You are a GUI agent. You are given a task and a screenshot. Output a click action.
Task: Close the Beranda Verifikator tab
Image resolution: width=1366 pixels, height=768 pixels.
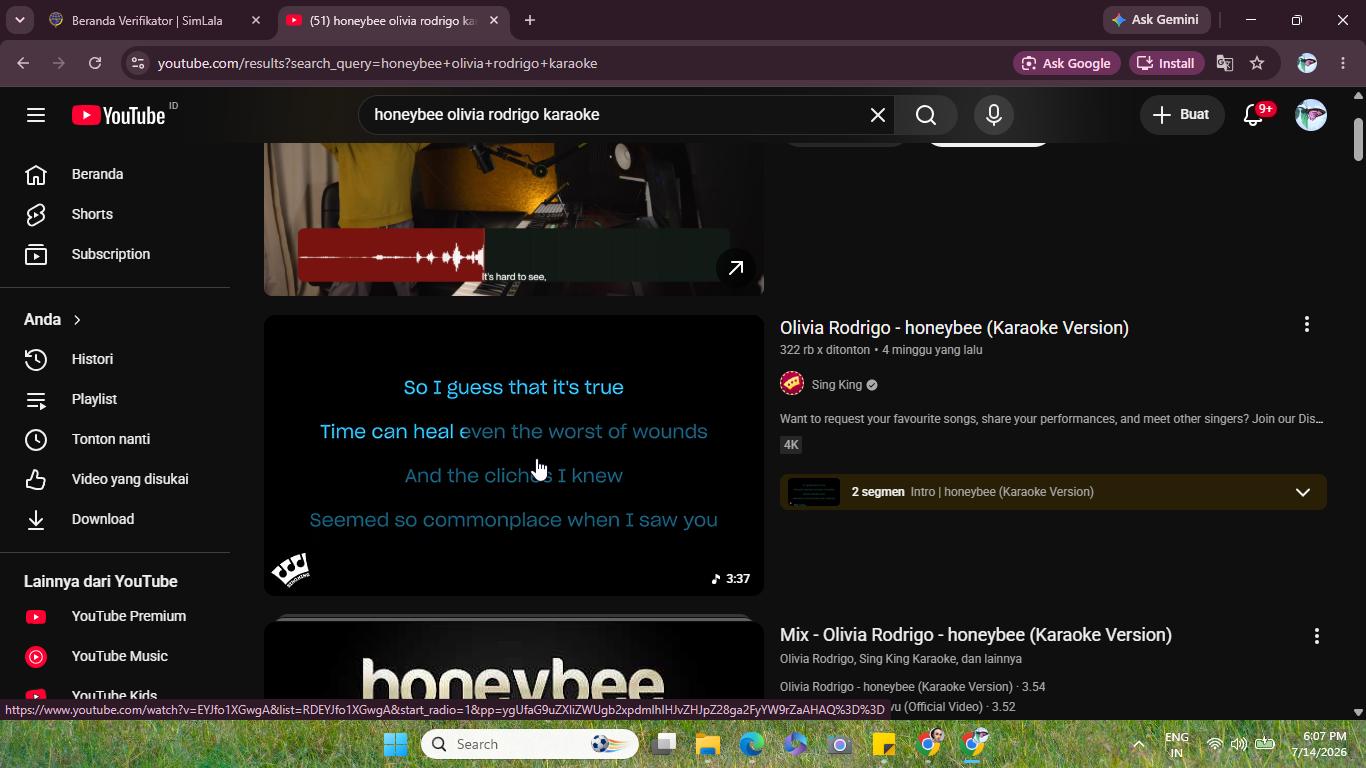pyautogui.click(x=256, y=20)
